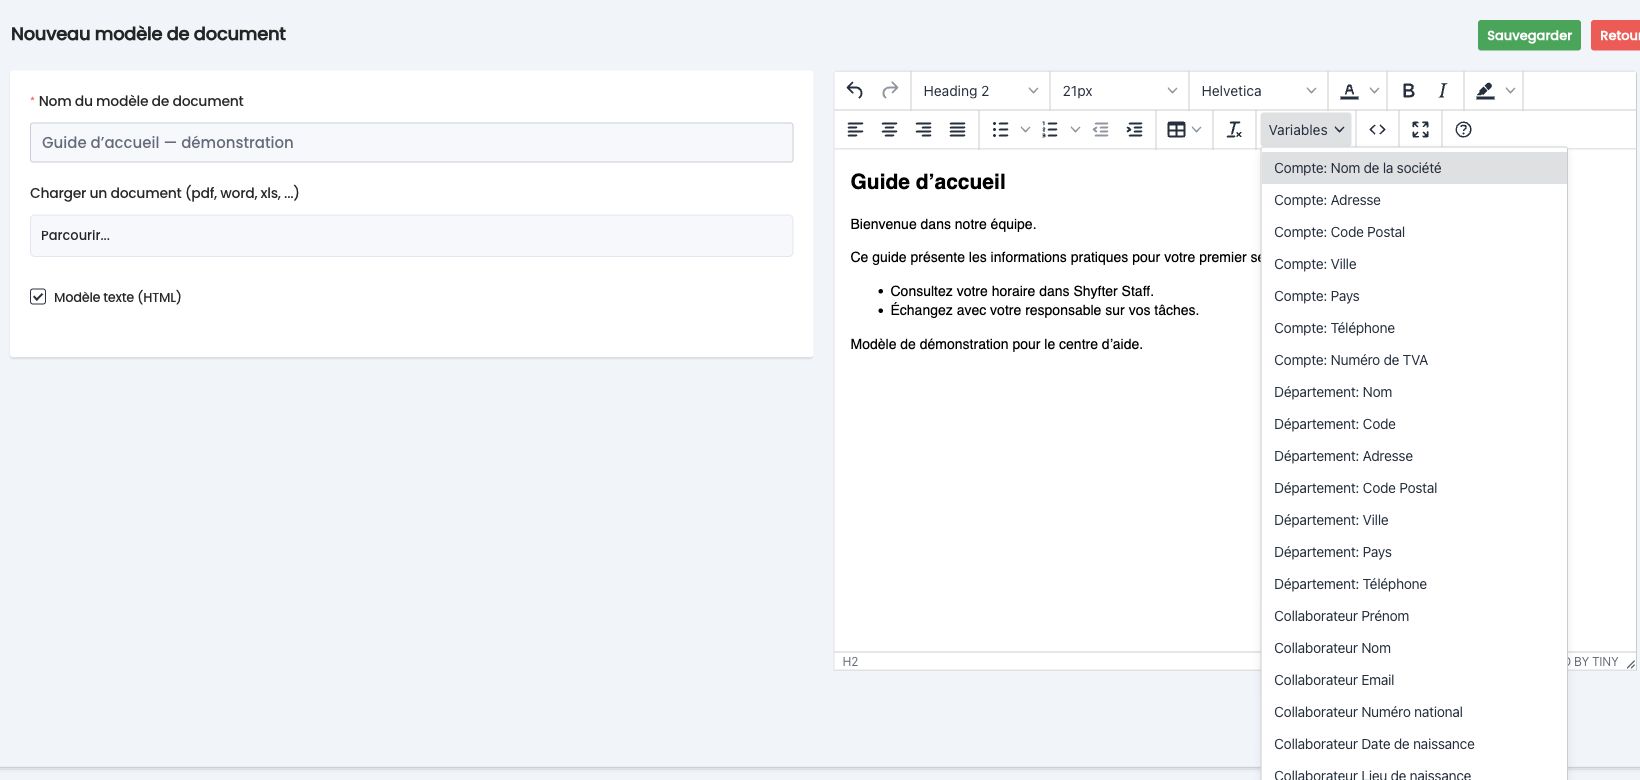Open the Heading 2 block format dropdown
The width and height of the screenshot is (1640, 780).
click(x=980, y=91)
